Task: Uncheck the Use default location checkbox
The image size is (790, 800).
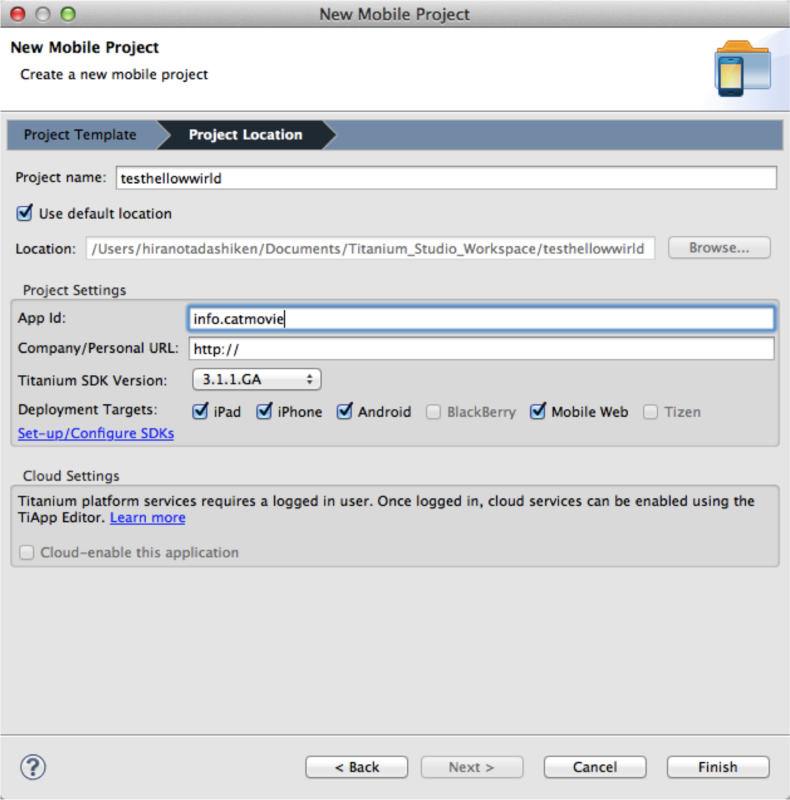Action: [x=24, y=213]
